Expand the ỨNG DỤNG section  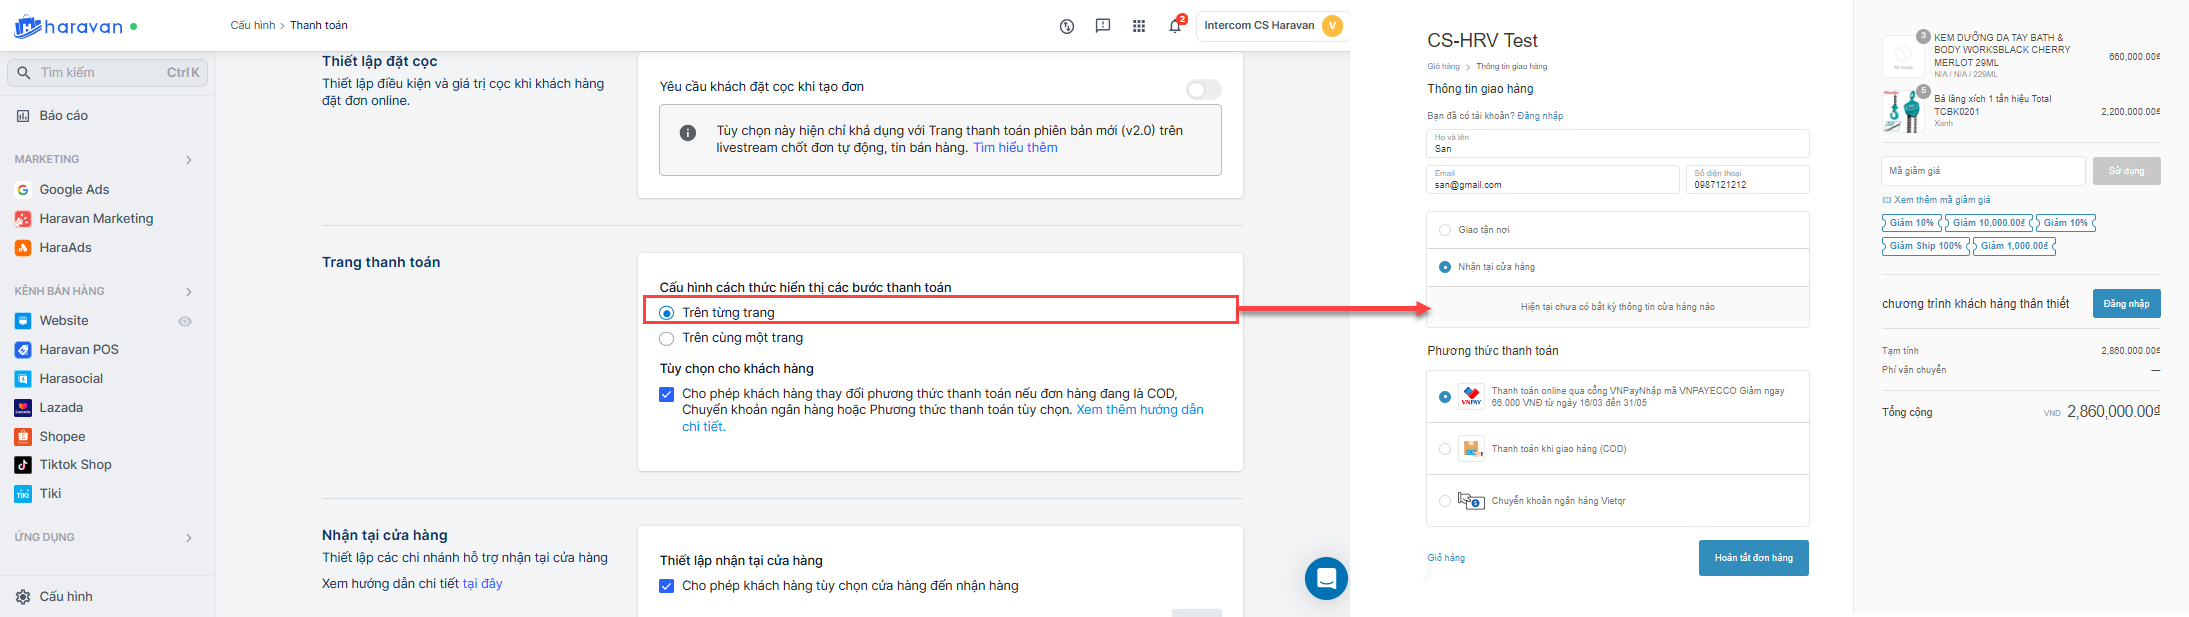coord(188,538)
